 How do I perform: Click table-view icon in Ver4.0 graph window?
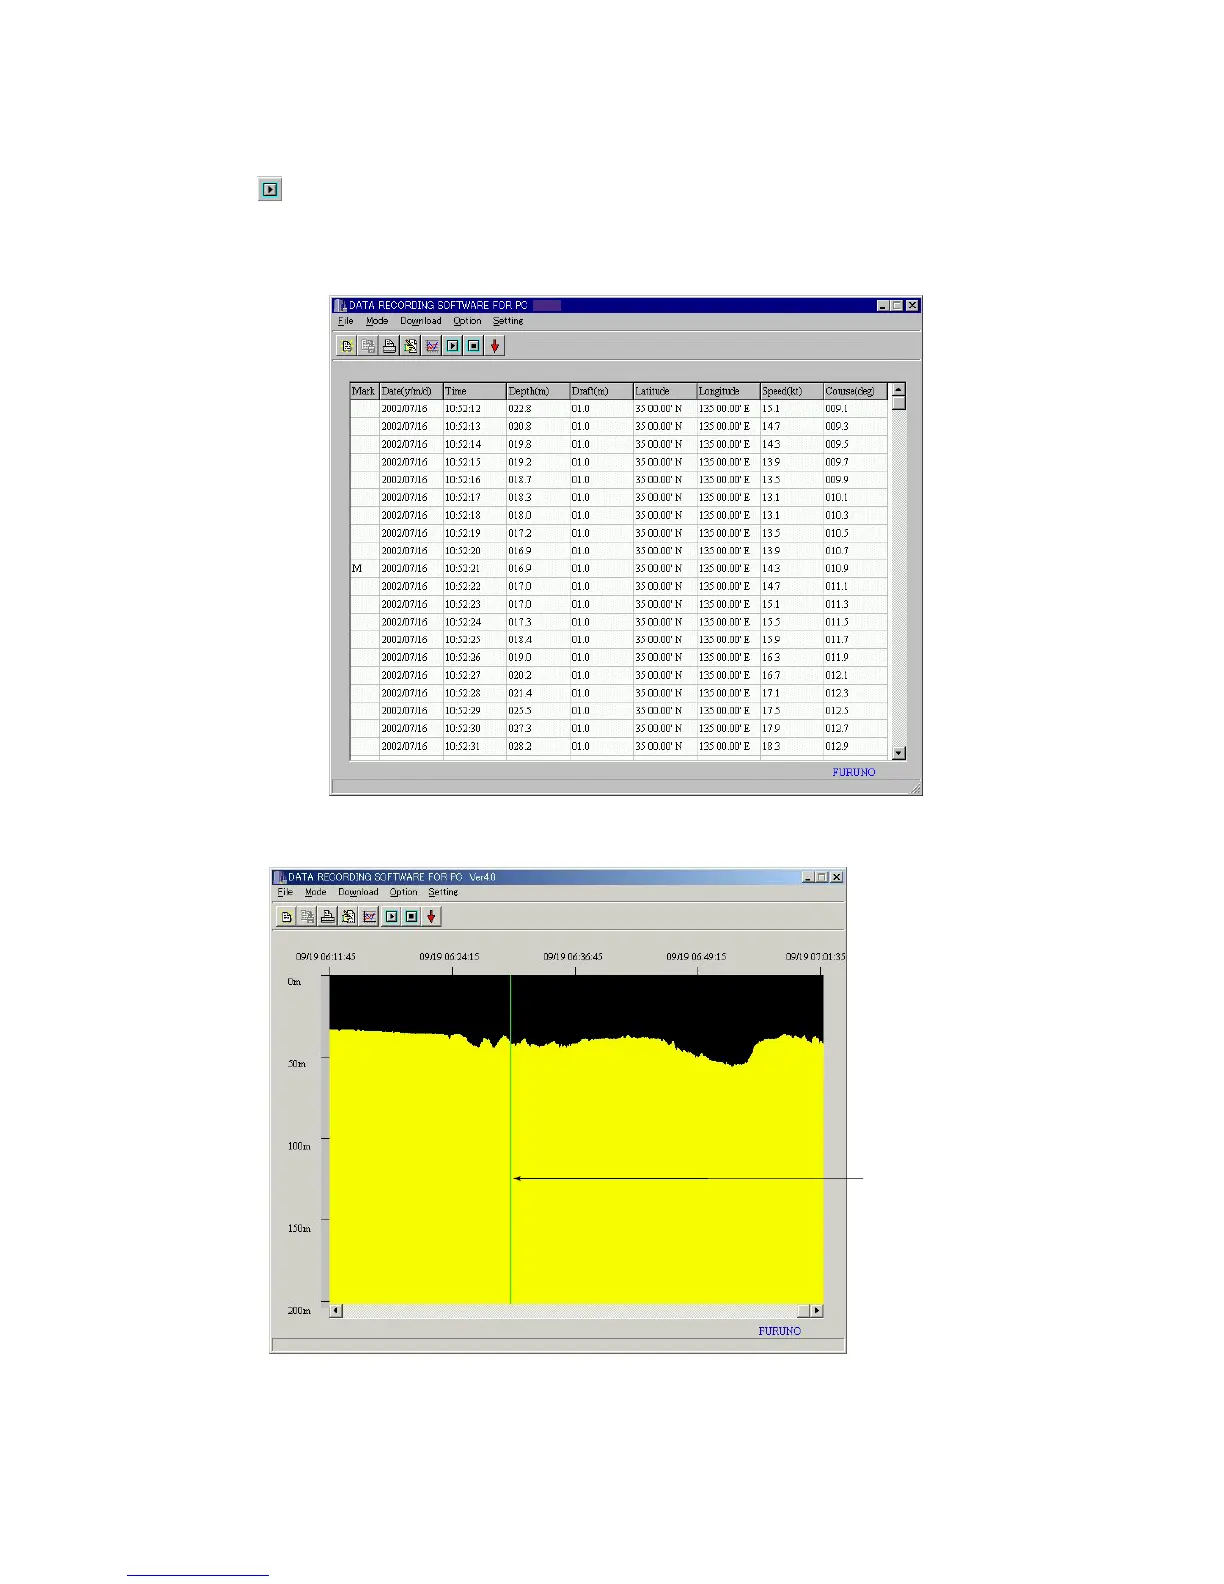pyautogui.click(x=348, y=916)
